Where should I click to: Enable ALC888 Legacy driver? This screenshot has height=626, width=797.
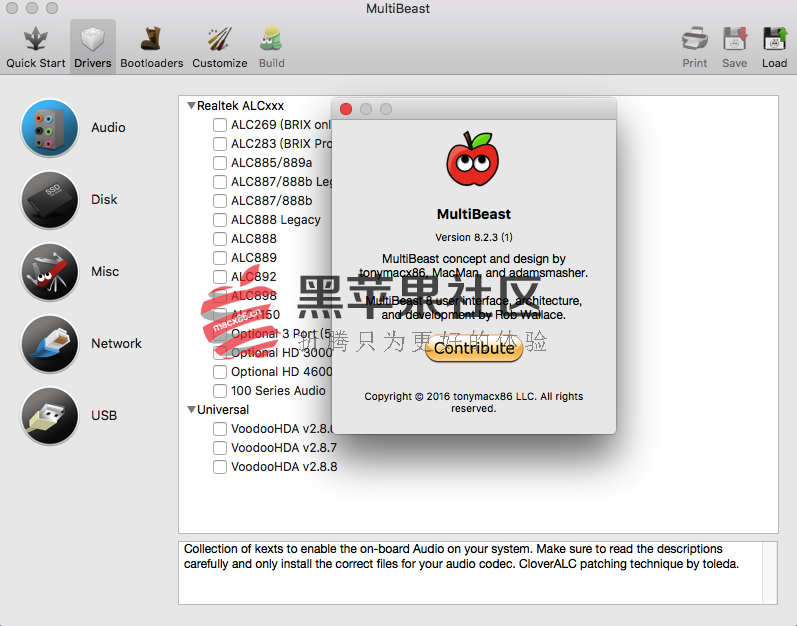click(x=220, y=220)
